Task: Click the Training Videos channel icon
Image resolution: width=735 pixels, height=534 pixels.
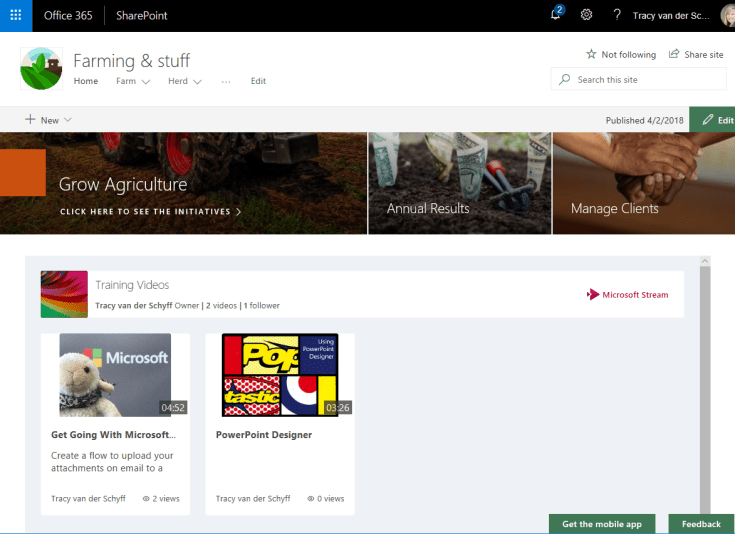Action: click(63, 294)
